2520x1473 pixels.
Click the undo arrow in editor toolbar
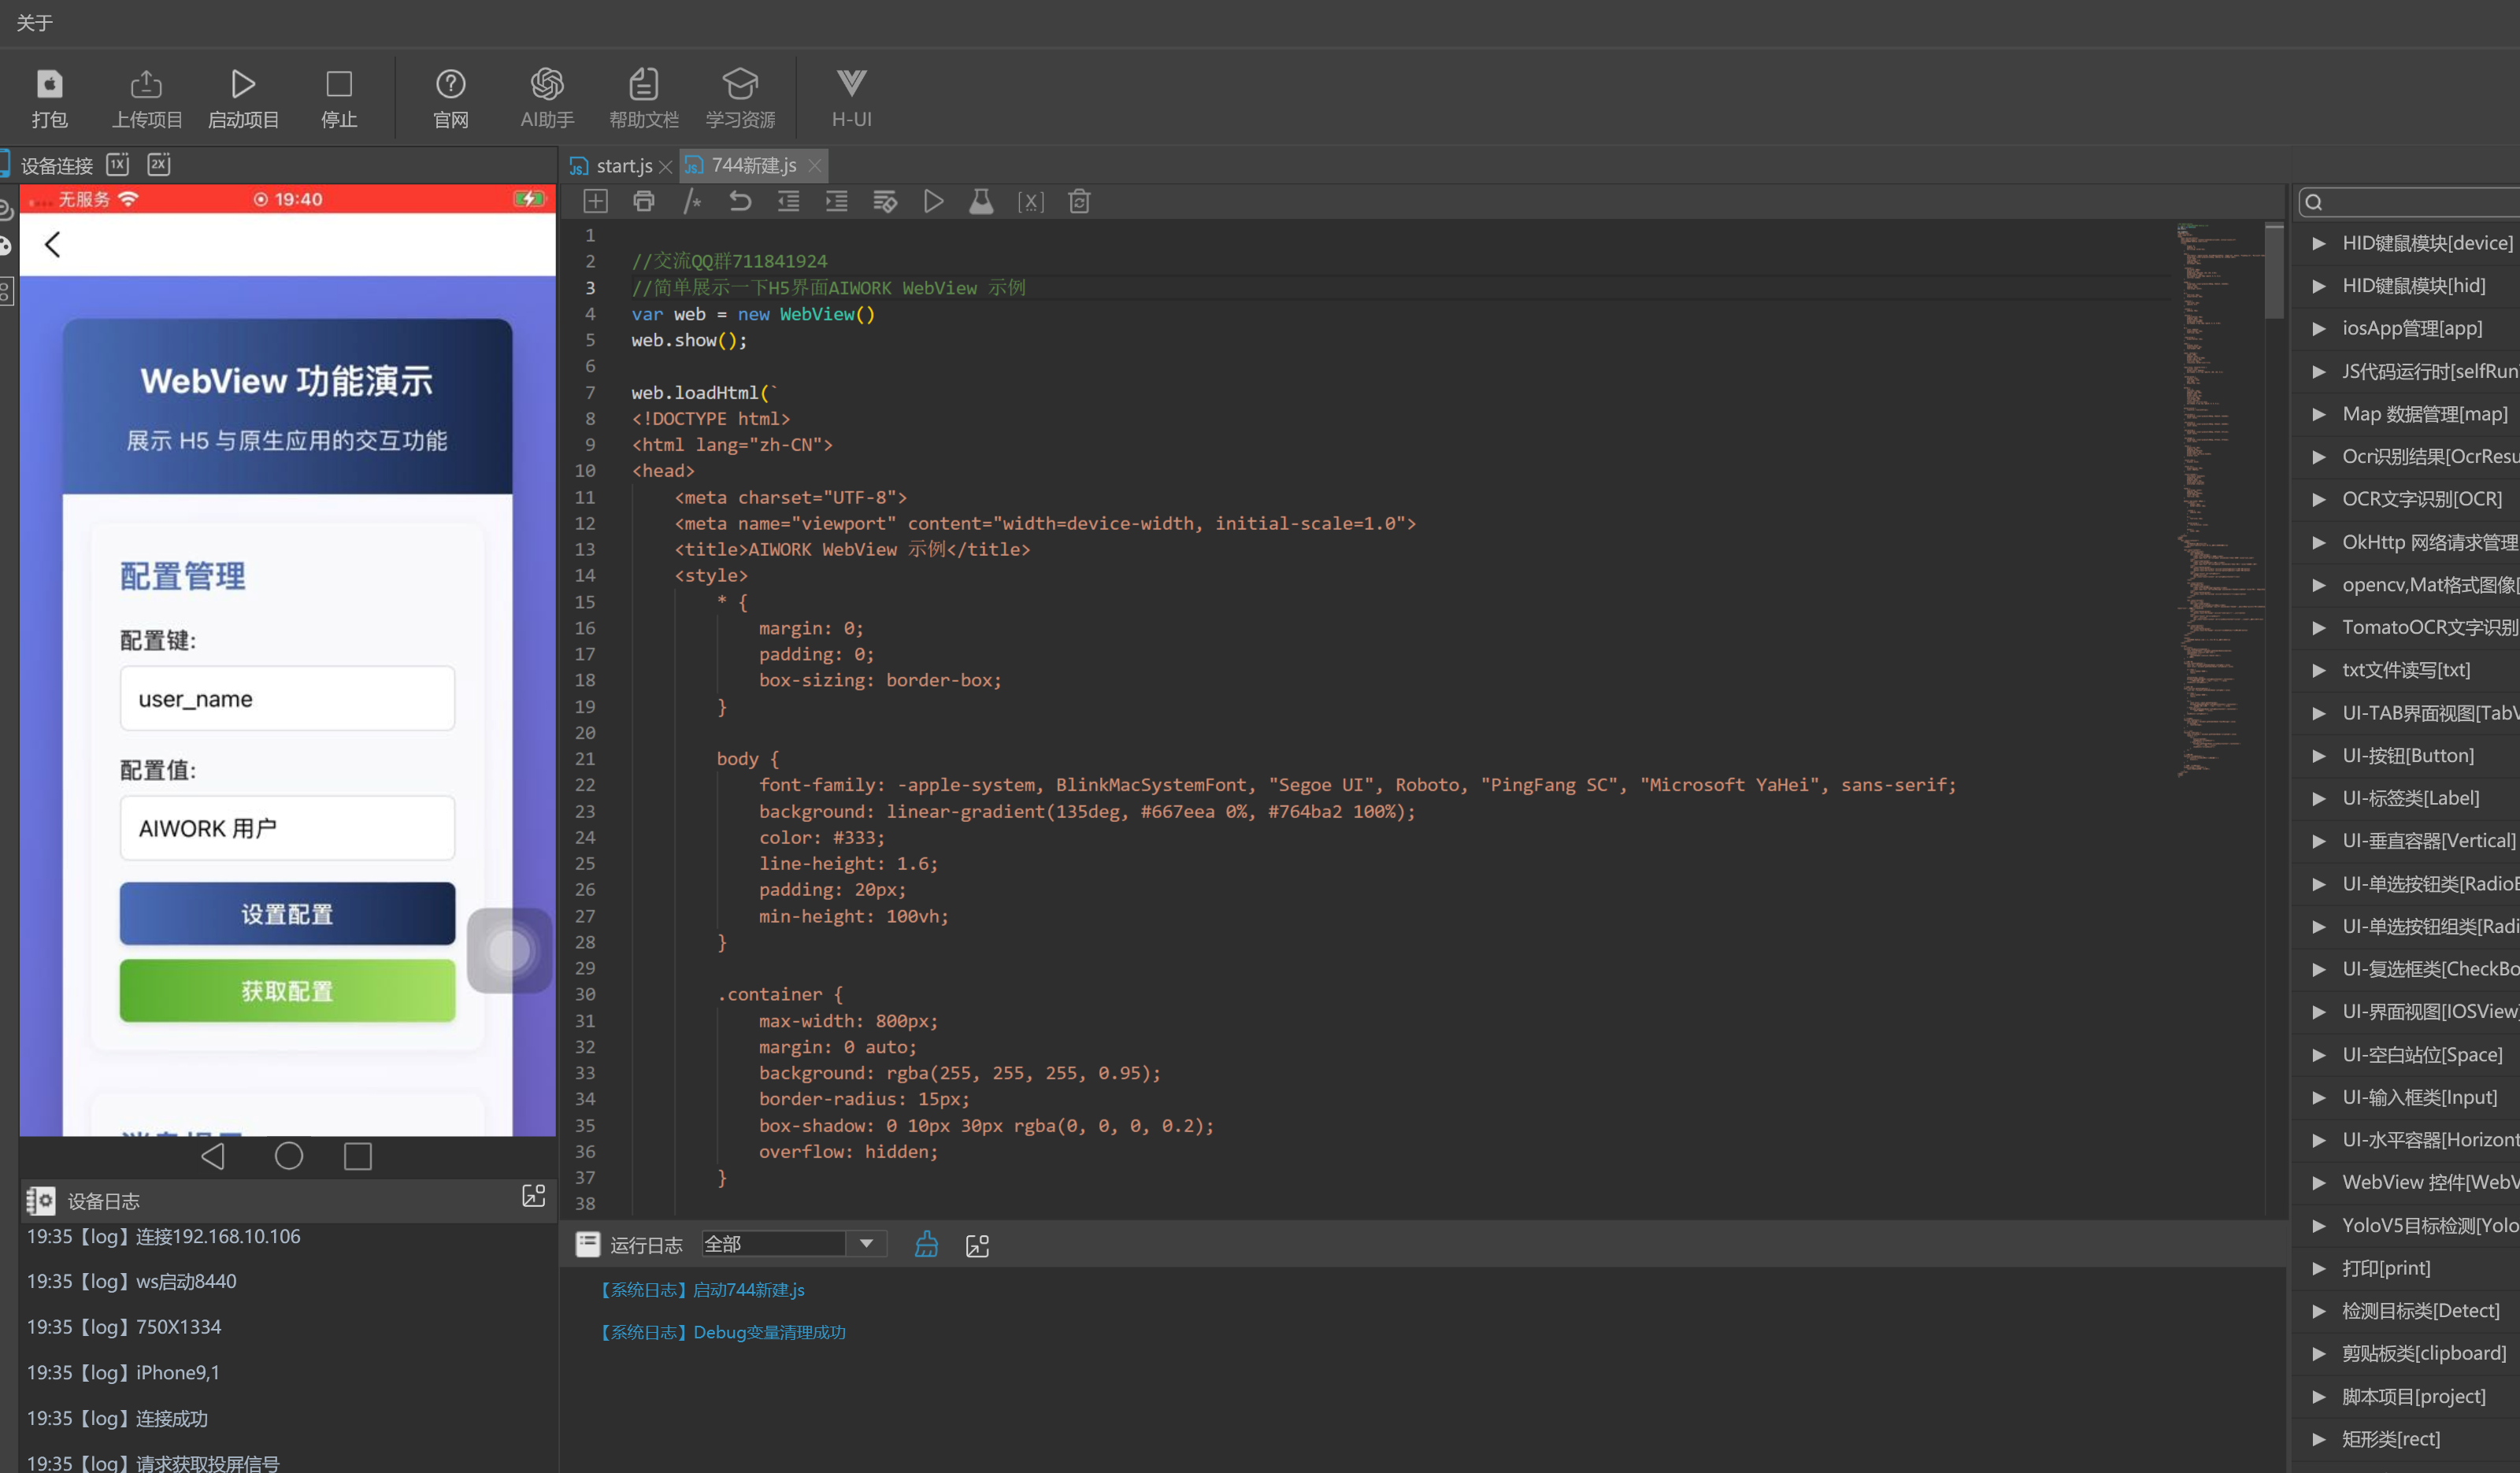(740, 201)
